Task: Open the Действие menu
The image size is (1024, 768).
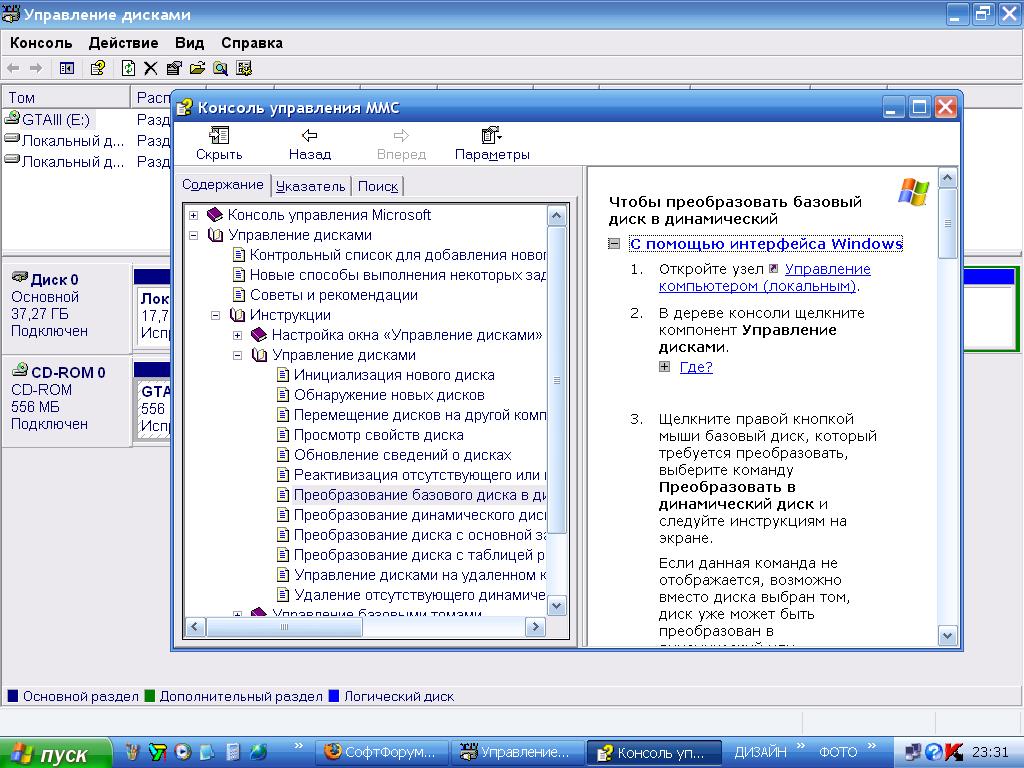Action: coord(123,43)
